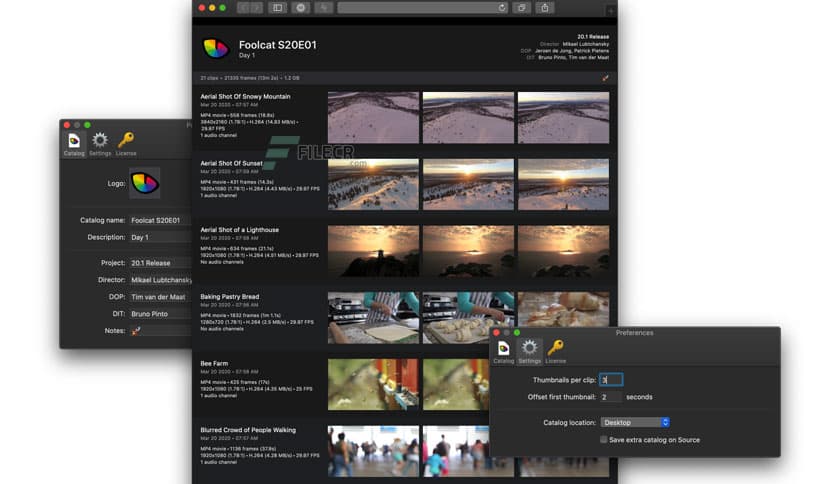Screen dimensions: 836x484
Task: Open first Baking Pastry Bread thumbnail
Action: coord(373,318)
